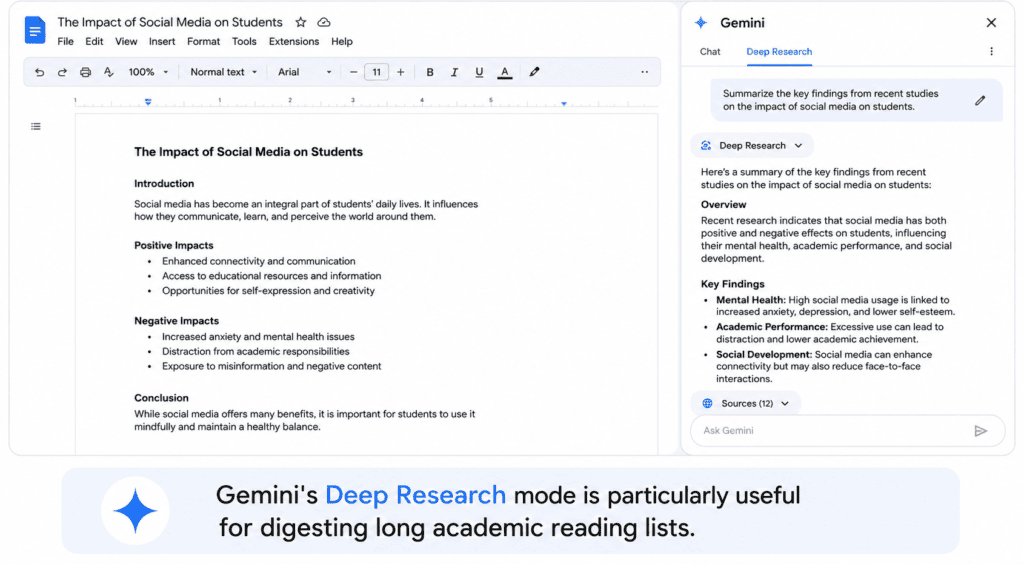This screenshot has height=564, width=1024.
Task: Click the Key Findings heading in Gemini
Action: pos(732,285)
